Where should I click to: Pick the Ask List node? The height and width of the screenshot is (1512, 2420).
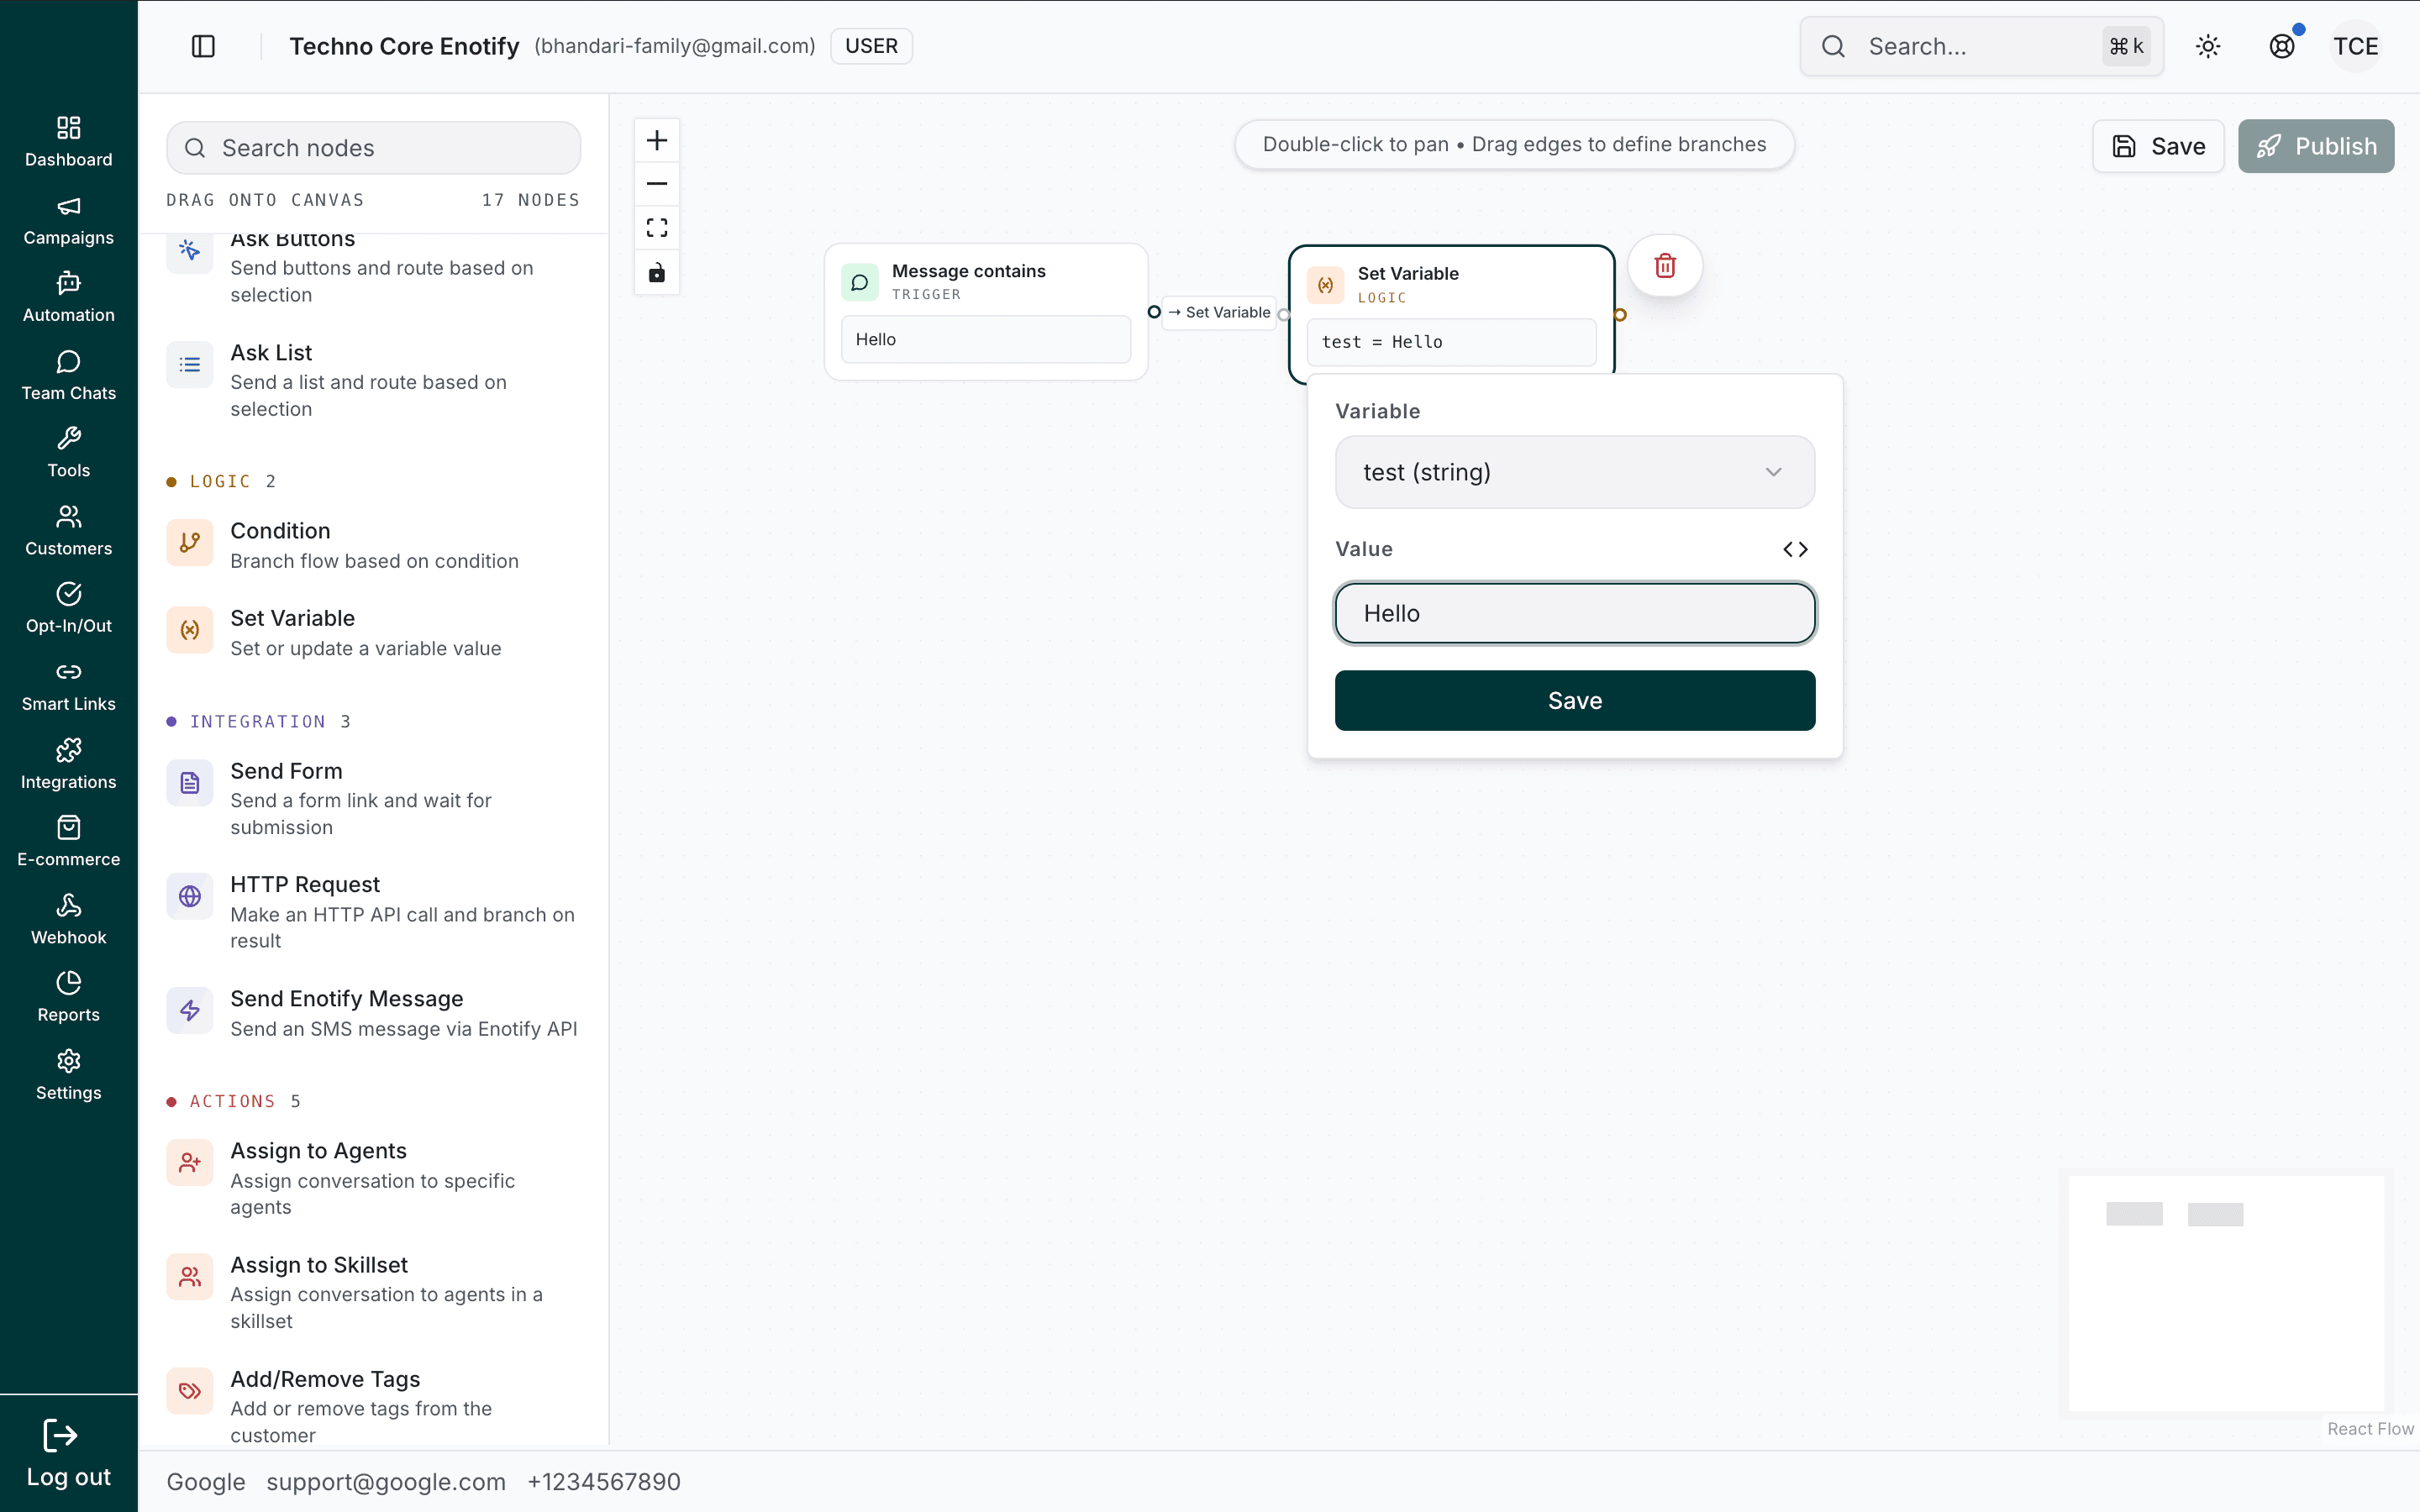373,380
